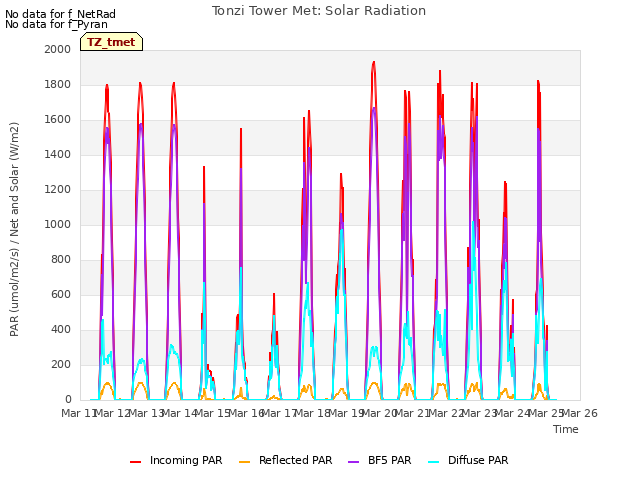Click the Mar 18 Diffuse PAR peak near 970
Screen dimensions: 640x480
coord(342,231)
